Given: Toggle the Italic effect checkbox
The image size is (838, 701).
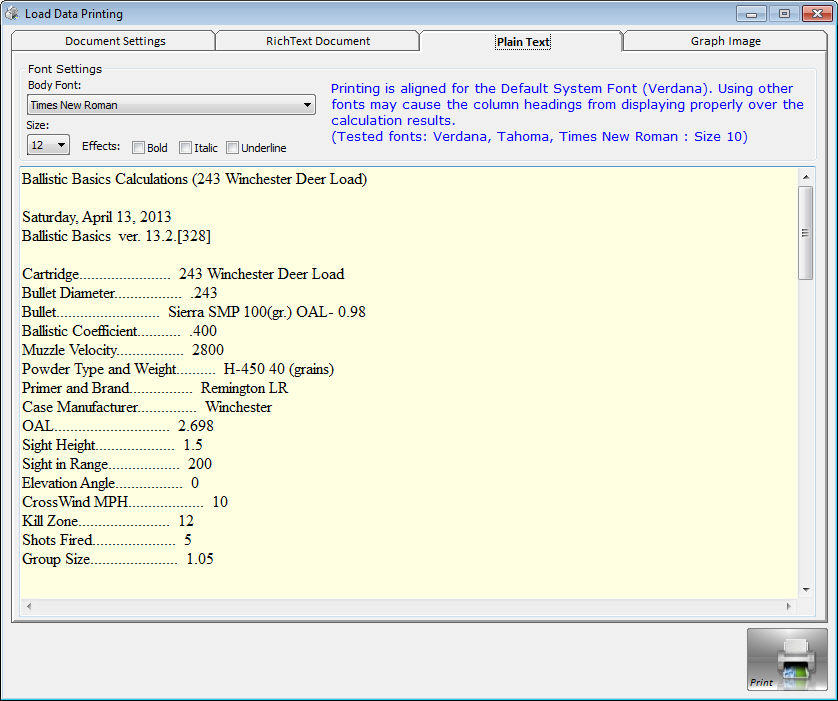Looking at the screenshot, I should (186, 148).
